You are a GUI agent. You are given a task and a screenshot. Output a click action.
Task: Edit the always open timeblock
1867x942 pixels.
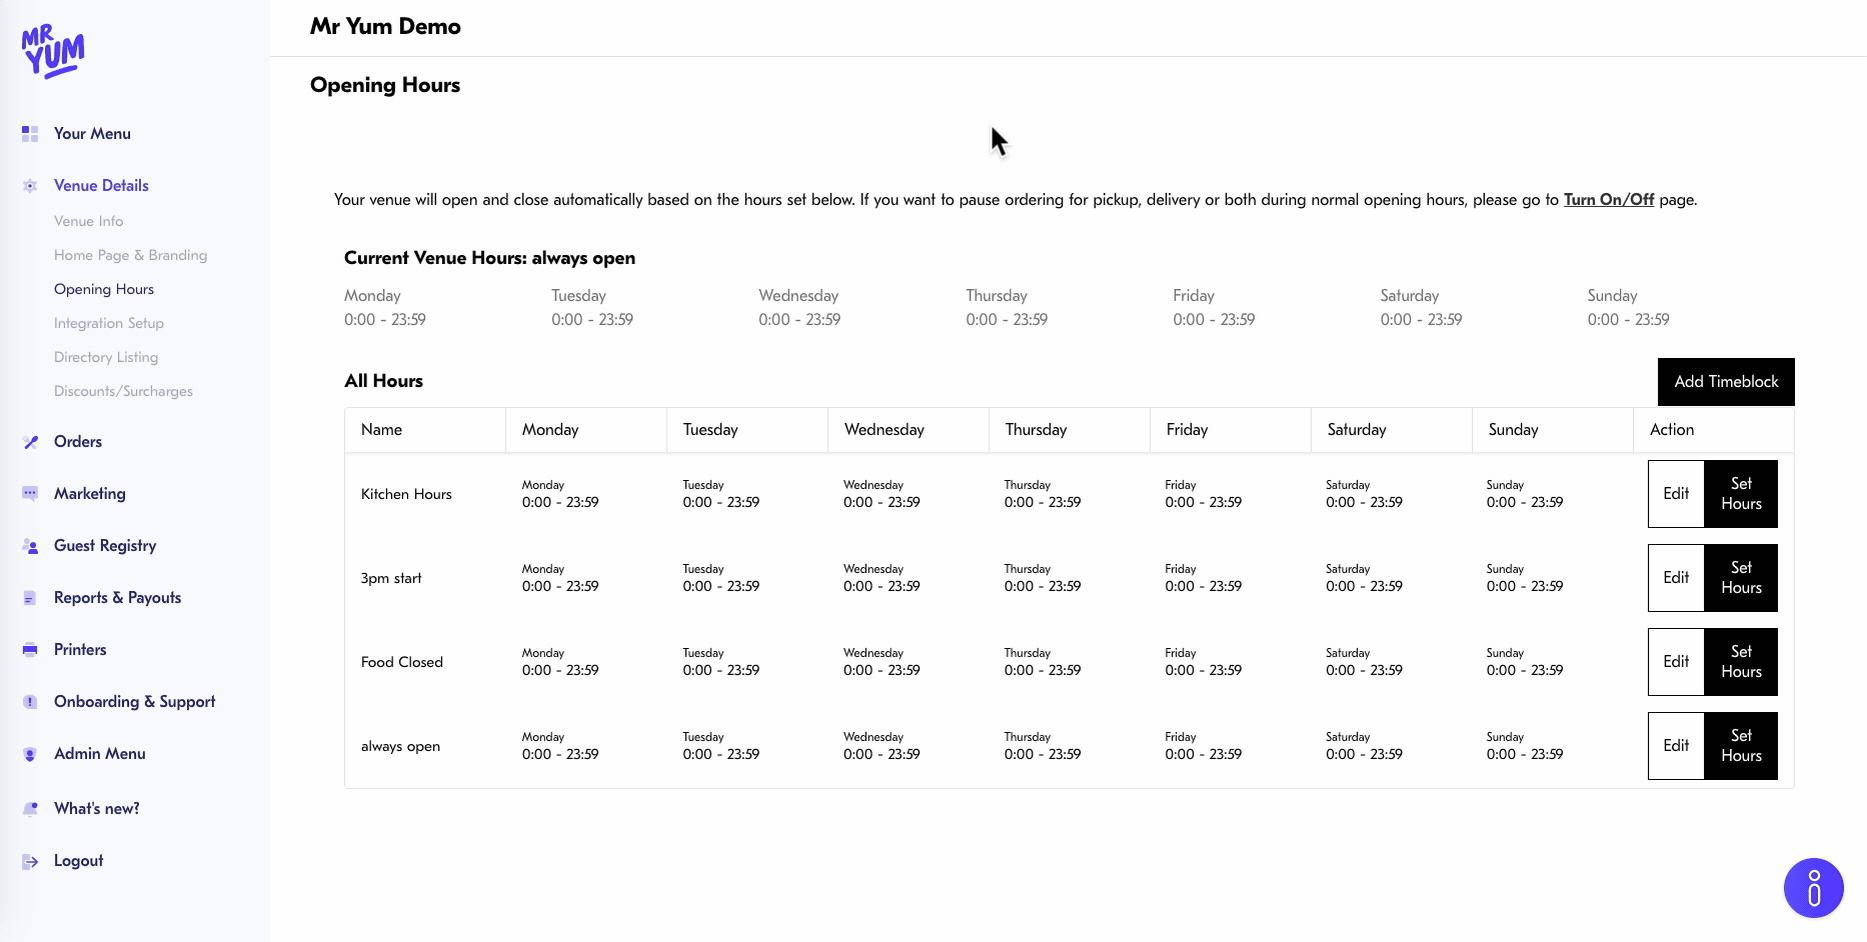[1676, 746]
